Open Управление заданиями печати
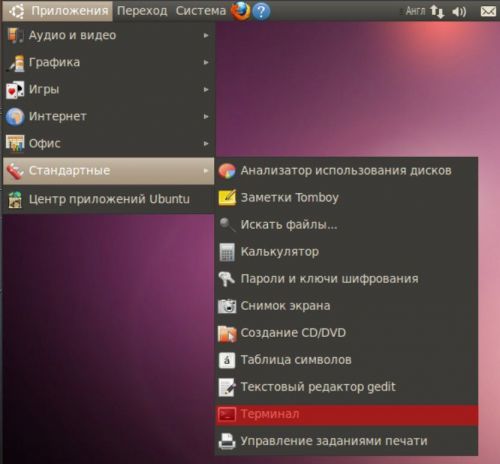 coord(346,441)
